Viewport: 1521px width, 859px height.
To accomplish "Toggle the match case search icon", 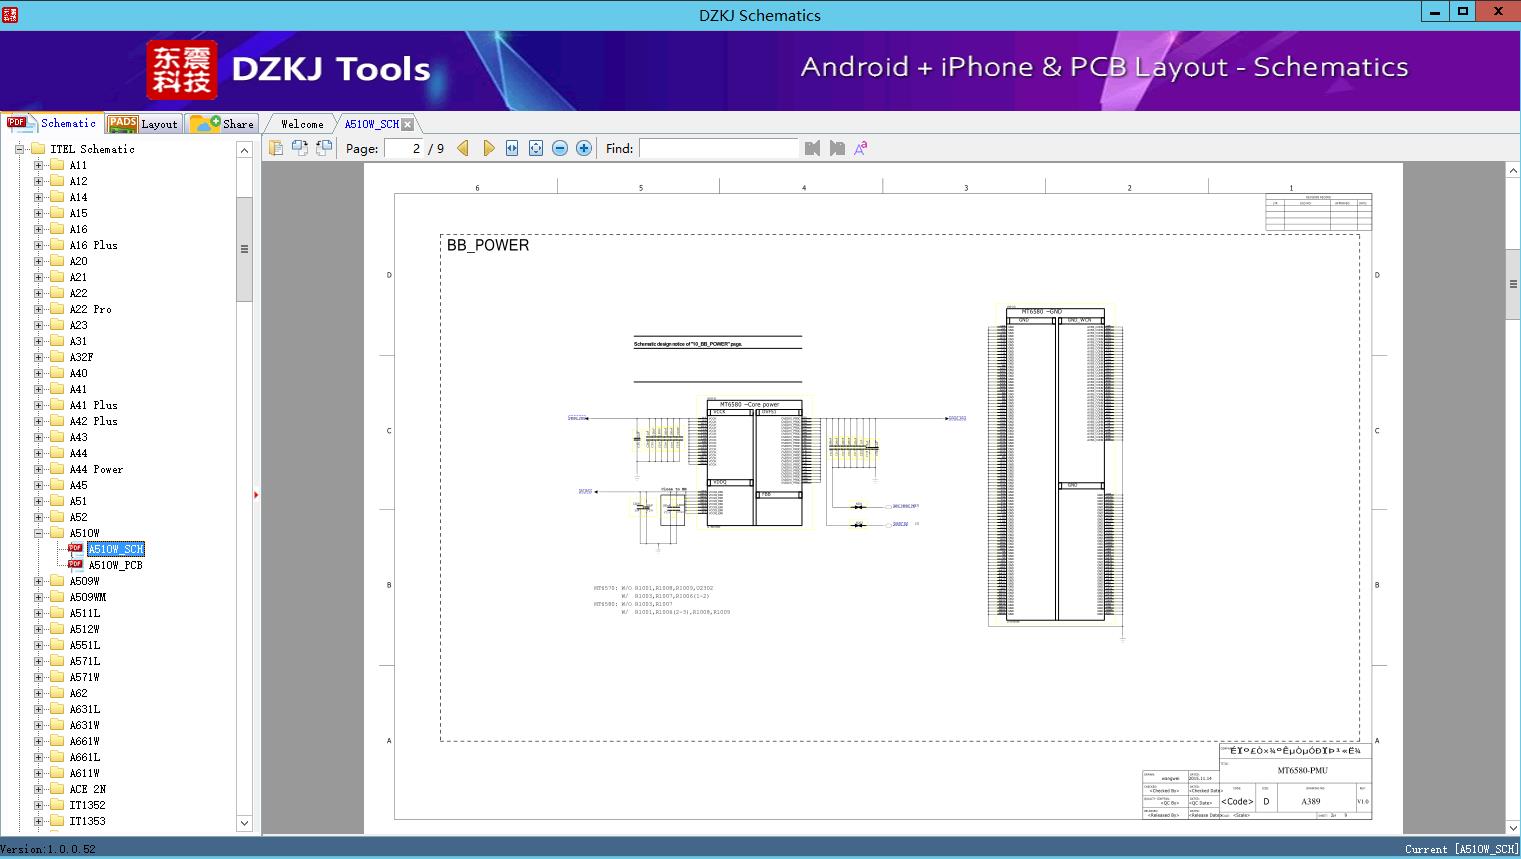I will point(860,148).
